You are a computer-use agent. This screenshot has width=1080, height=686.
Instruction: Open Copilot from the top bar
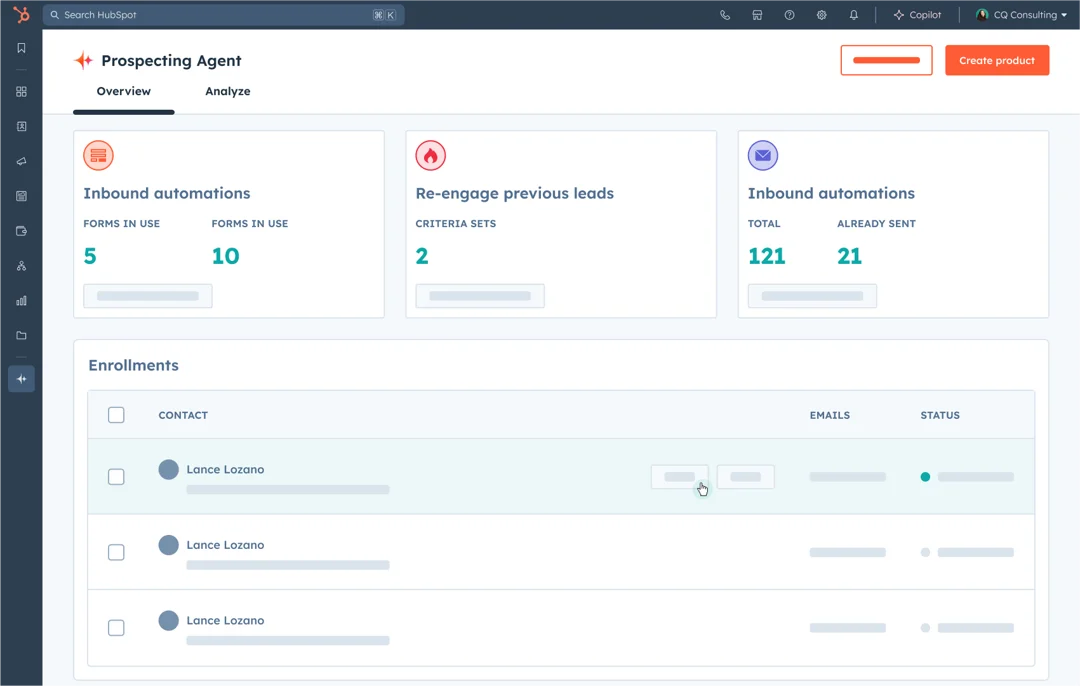(916, 14)
